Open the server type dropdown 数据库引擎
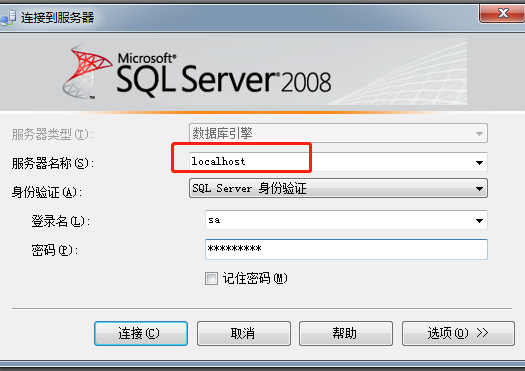Viewport: 525px width, 371px height. click(338, 133)
